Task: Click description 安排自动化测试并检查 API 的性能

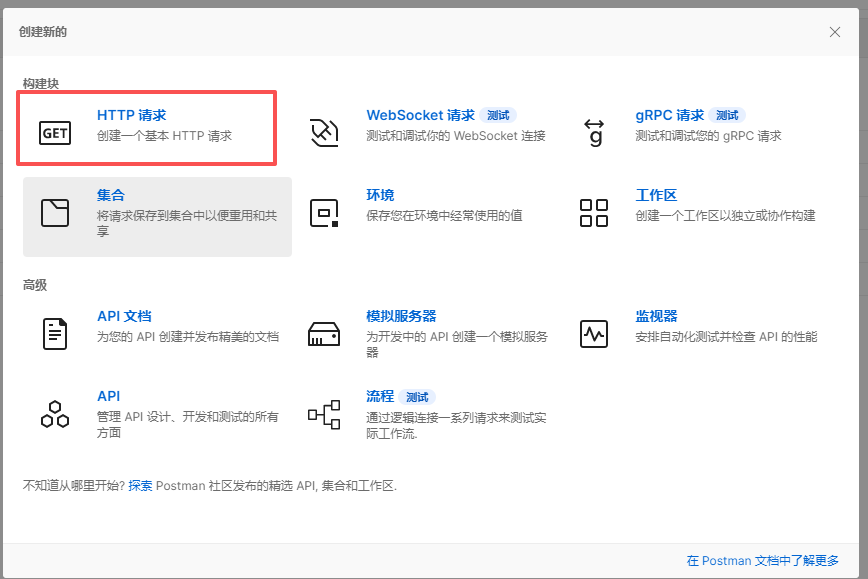Action: point(726,337)
